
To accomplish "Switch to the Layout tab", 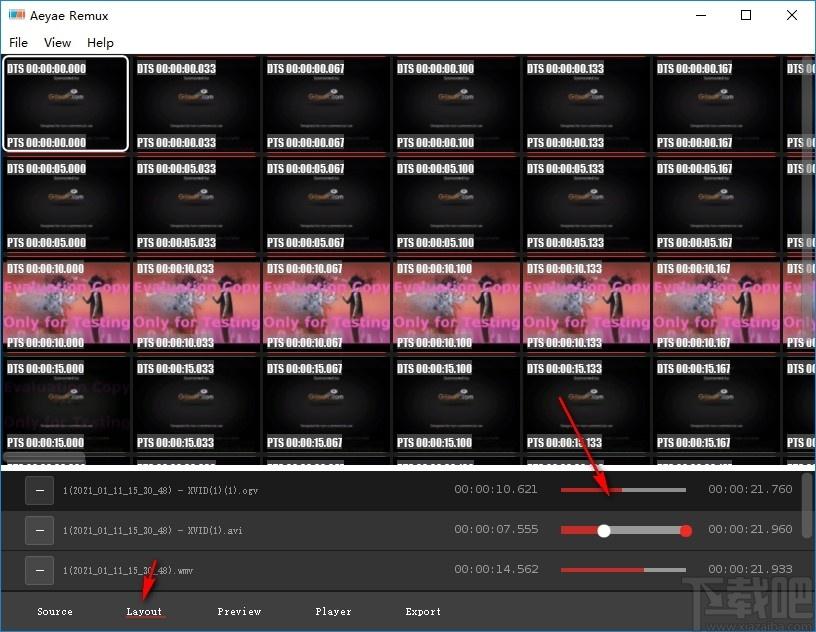I will [x=144, y=612].
